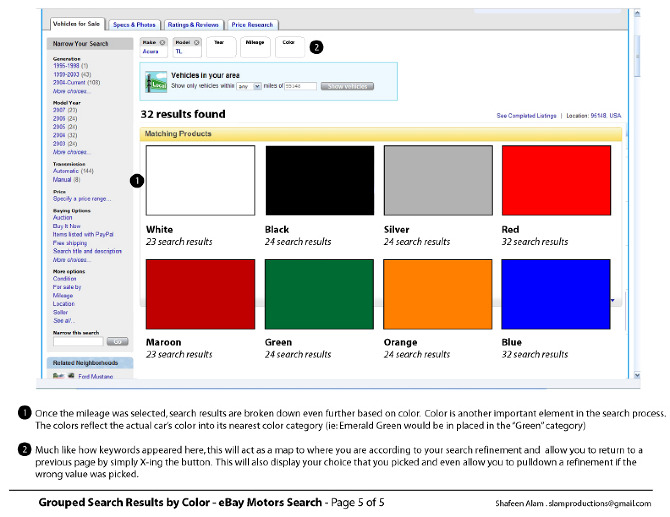Open the Color breadcrumb filter box
This screenshot has width=670, height=517.
point(290,47)
